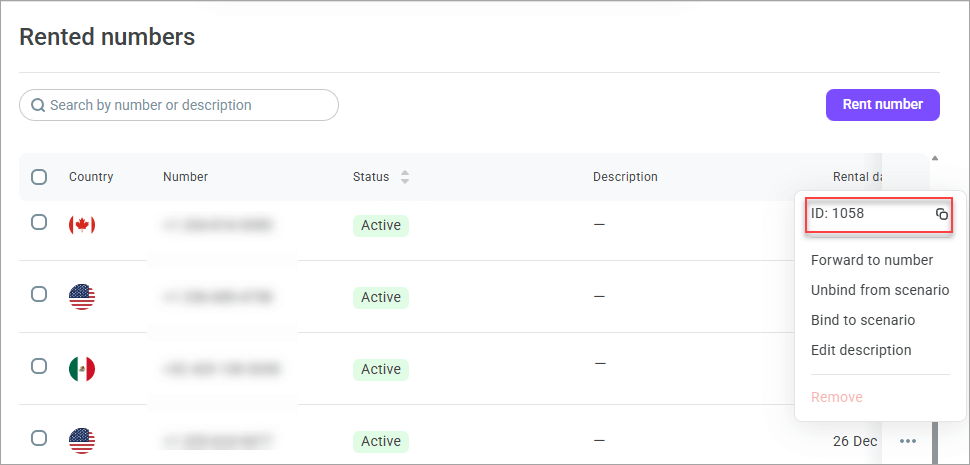The width and height of the screenshot is (970, 465).
Task: Toggle the select-all checkbox in table header
Action: tap(39, 177)
